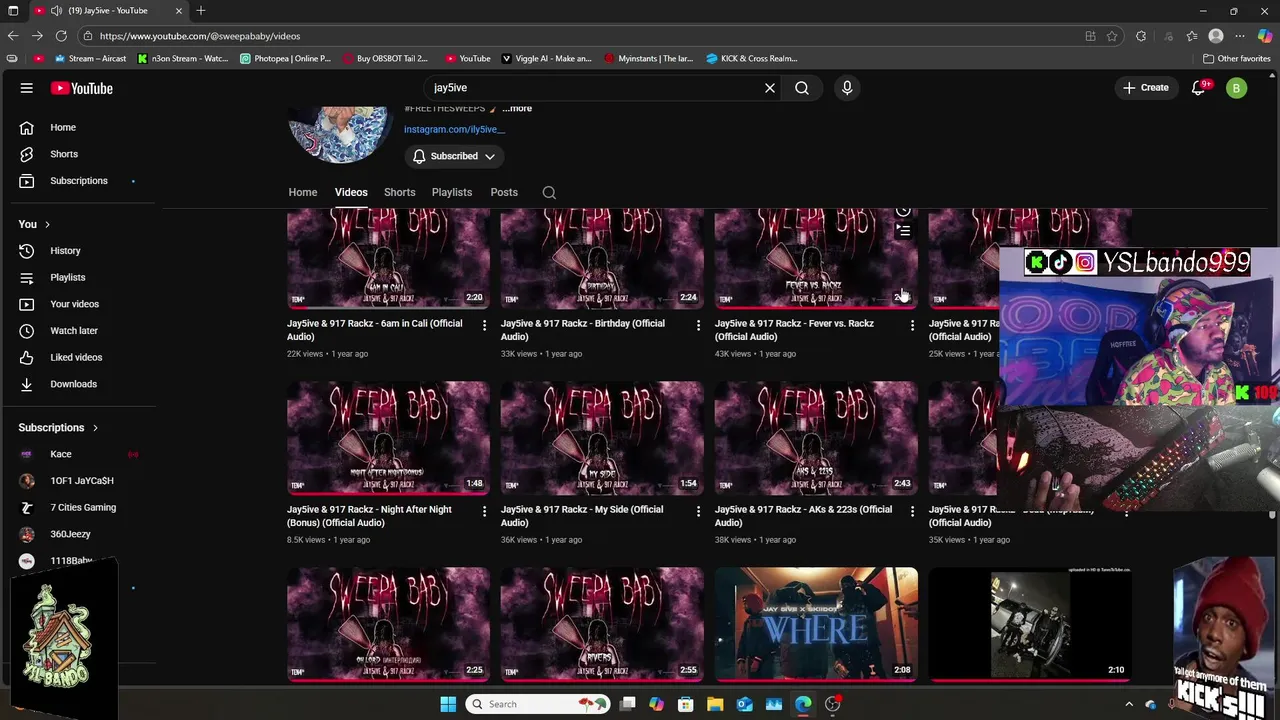Bookmark this page with star icon

1112,36
